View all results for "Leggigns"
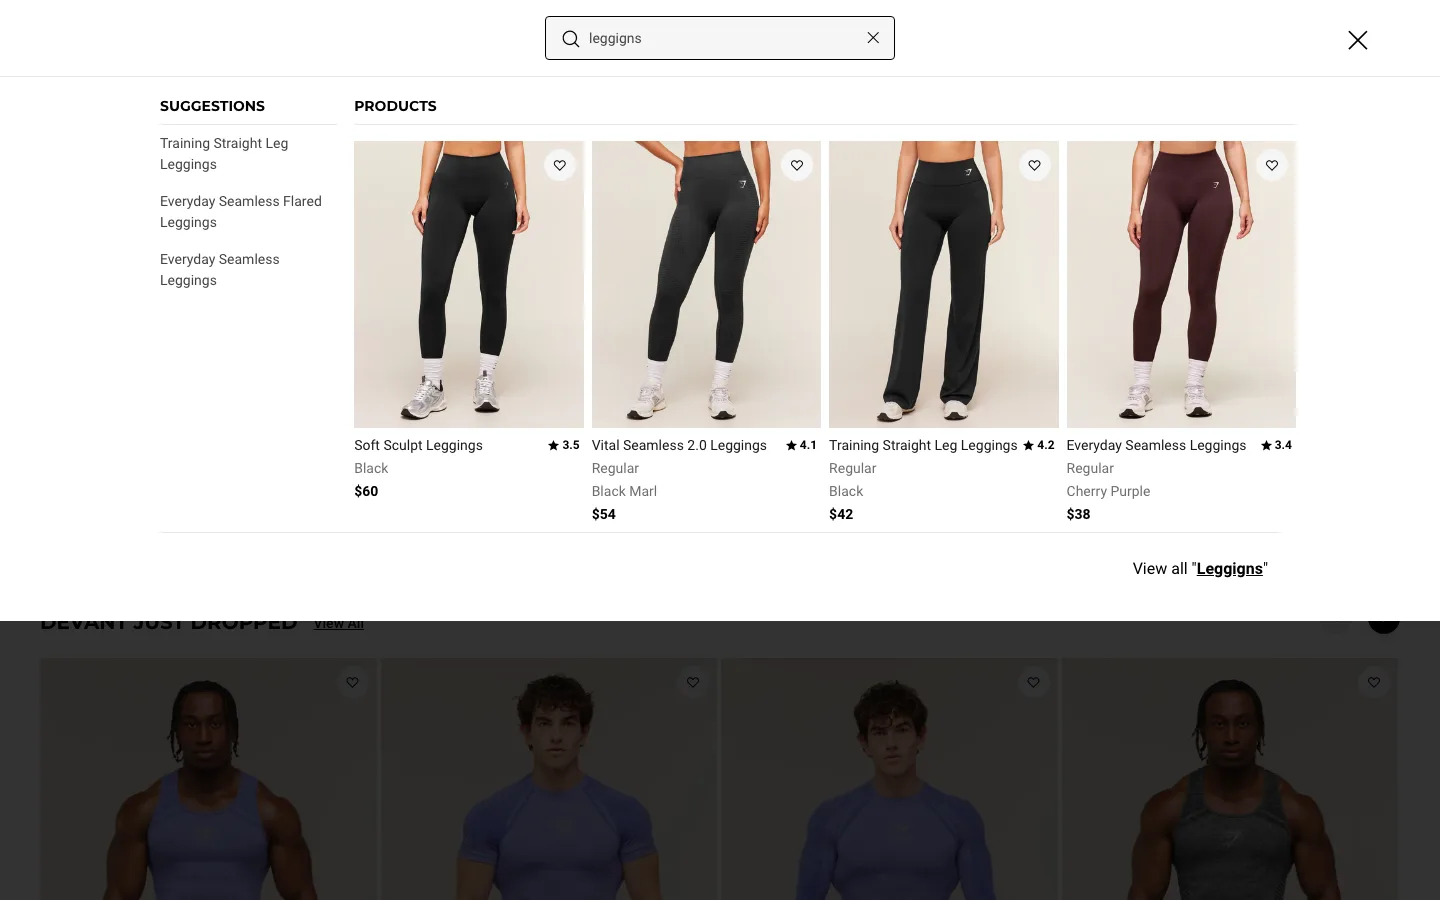The image size is (1440, 900). pos(1200,569)
